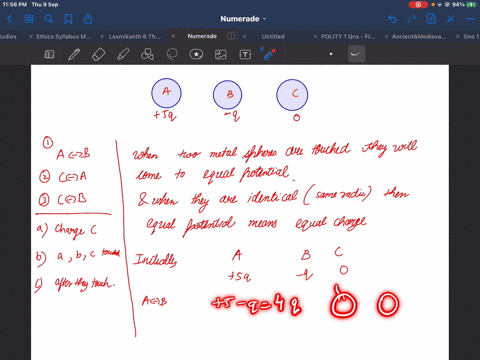The width and height of the screenshot is (480, 360).
Task: Switch to the Laxmikanth 6 Th... tab
Action: coord(135,37)
